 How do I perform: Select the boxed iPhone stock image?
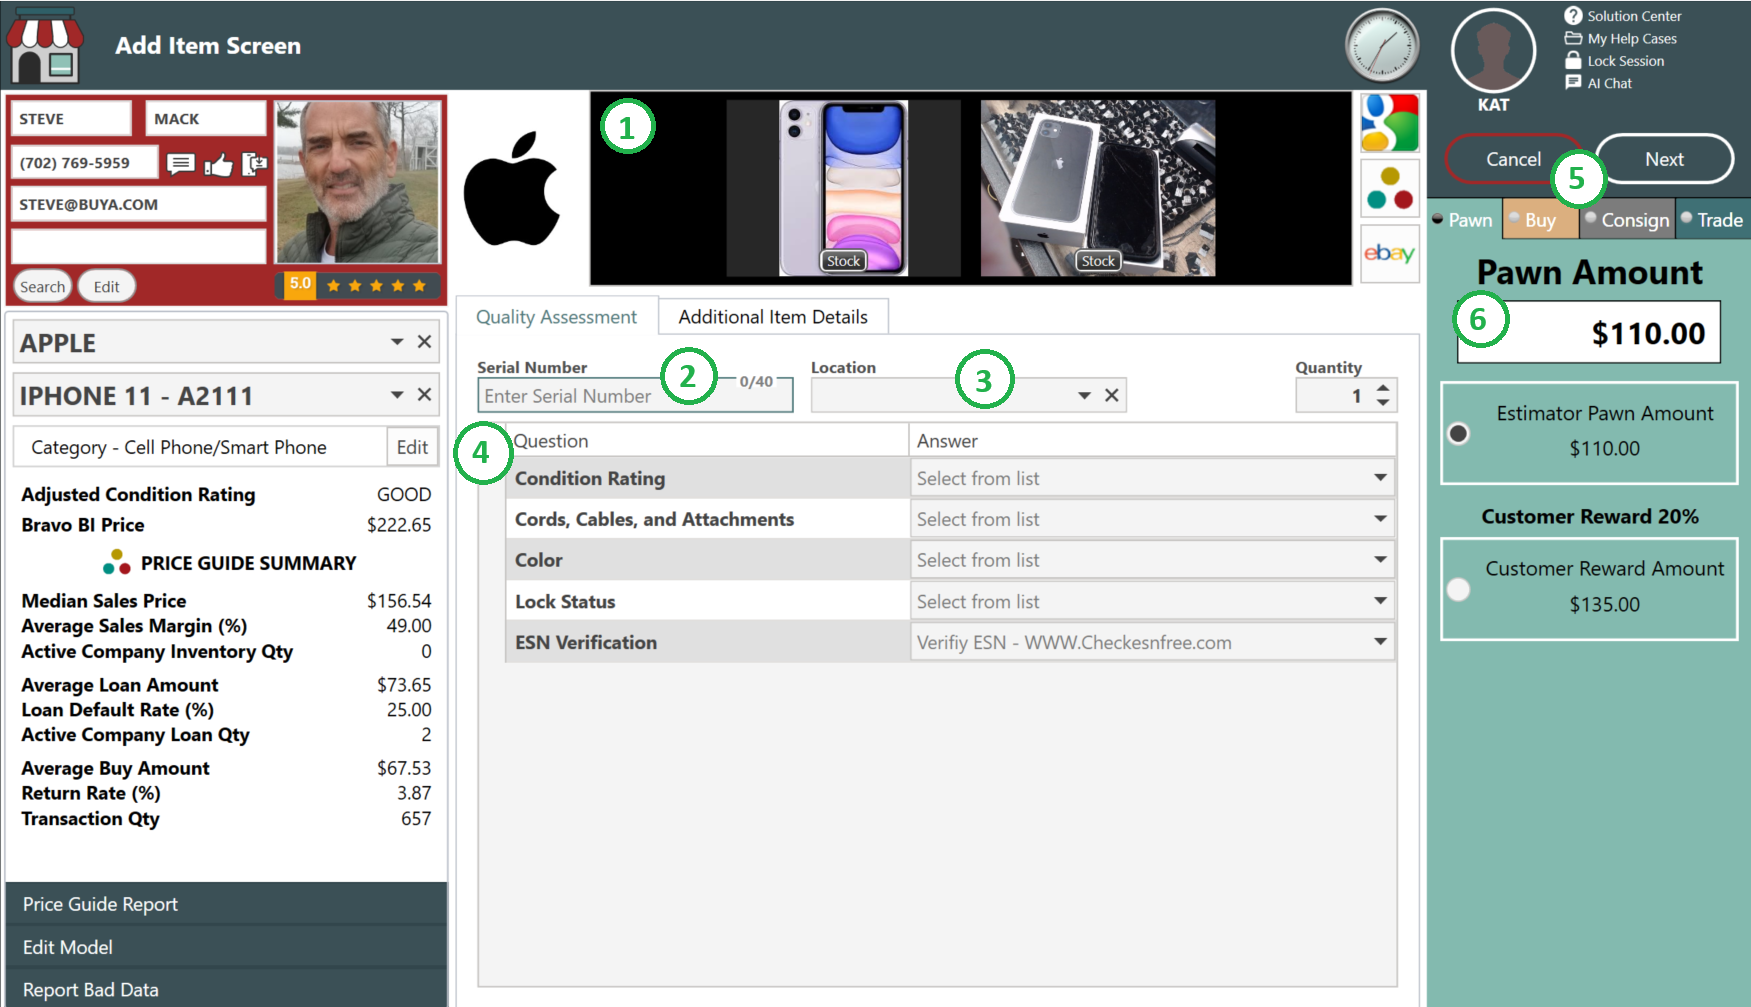pyautogui.click(x=1097, y=188)
